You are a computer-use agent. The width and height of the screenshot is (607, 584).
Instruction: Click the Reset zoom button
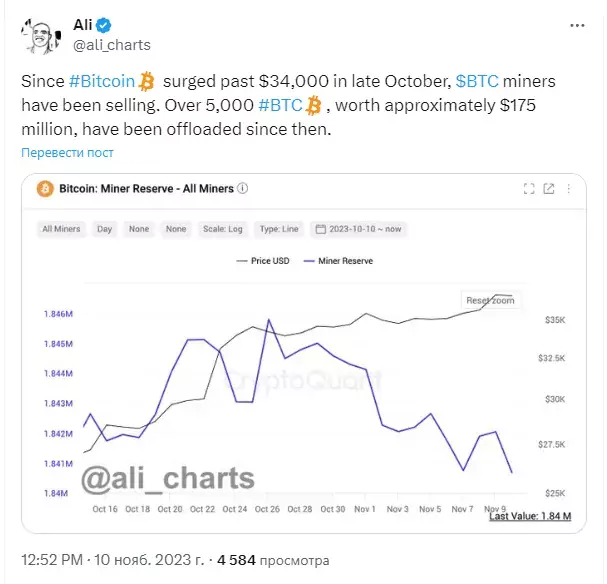[490, 300]
